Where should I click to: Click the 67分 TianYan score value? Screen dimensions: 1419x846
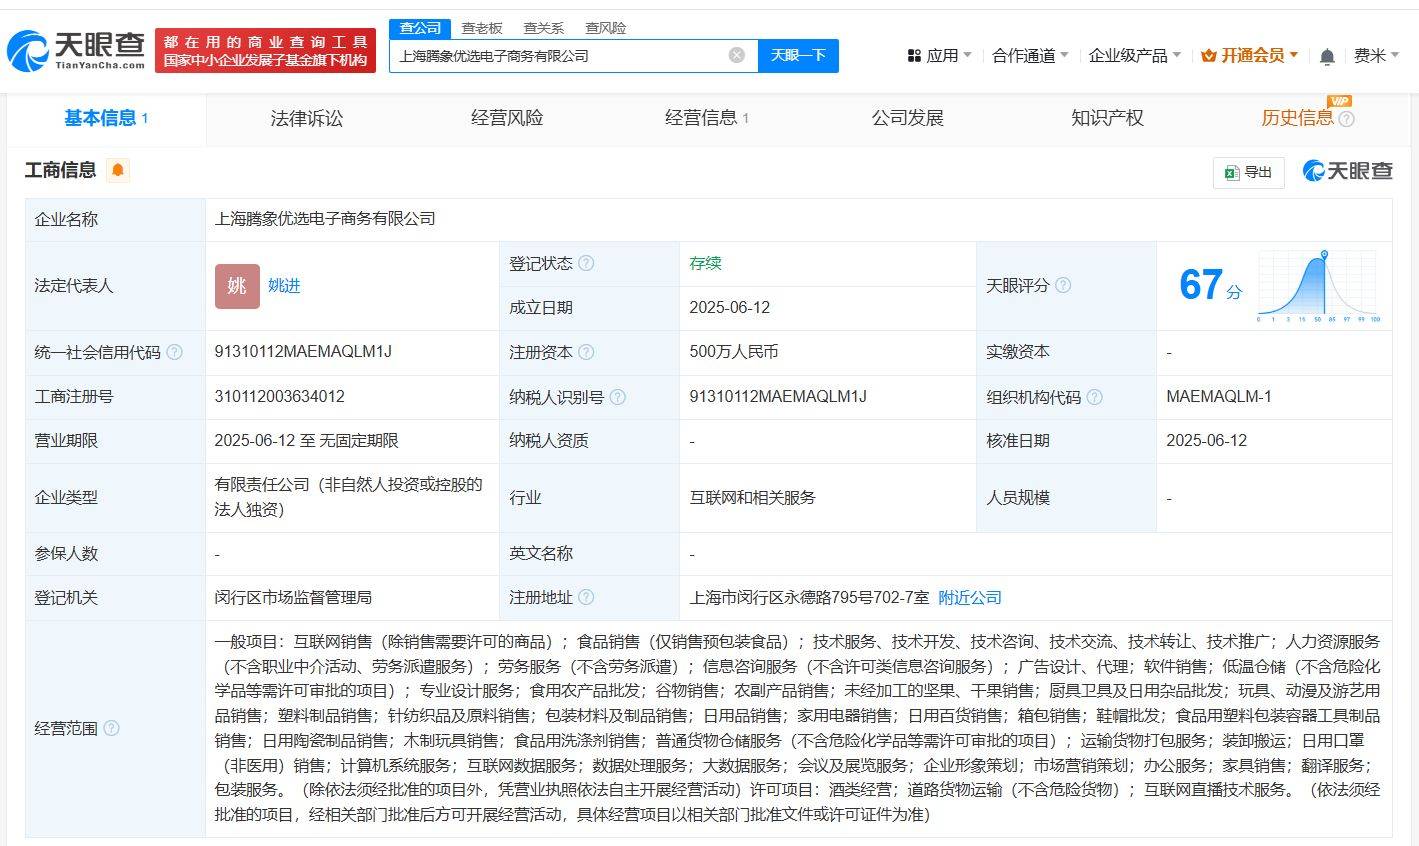(1211, 286)
